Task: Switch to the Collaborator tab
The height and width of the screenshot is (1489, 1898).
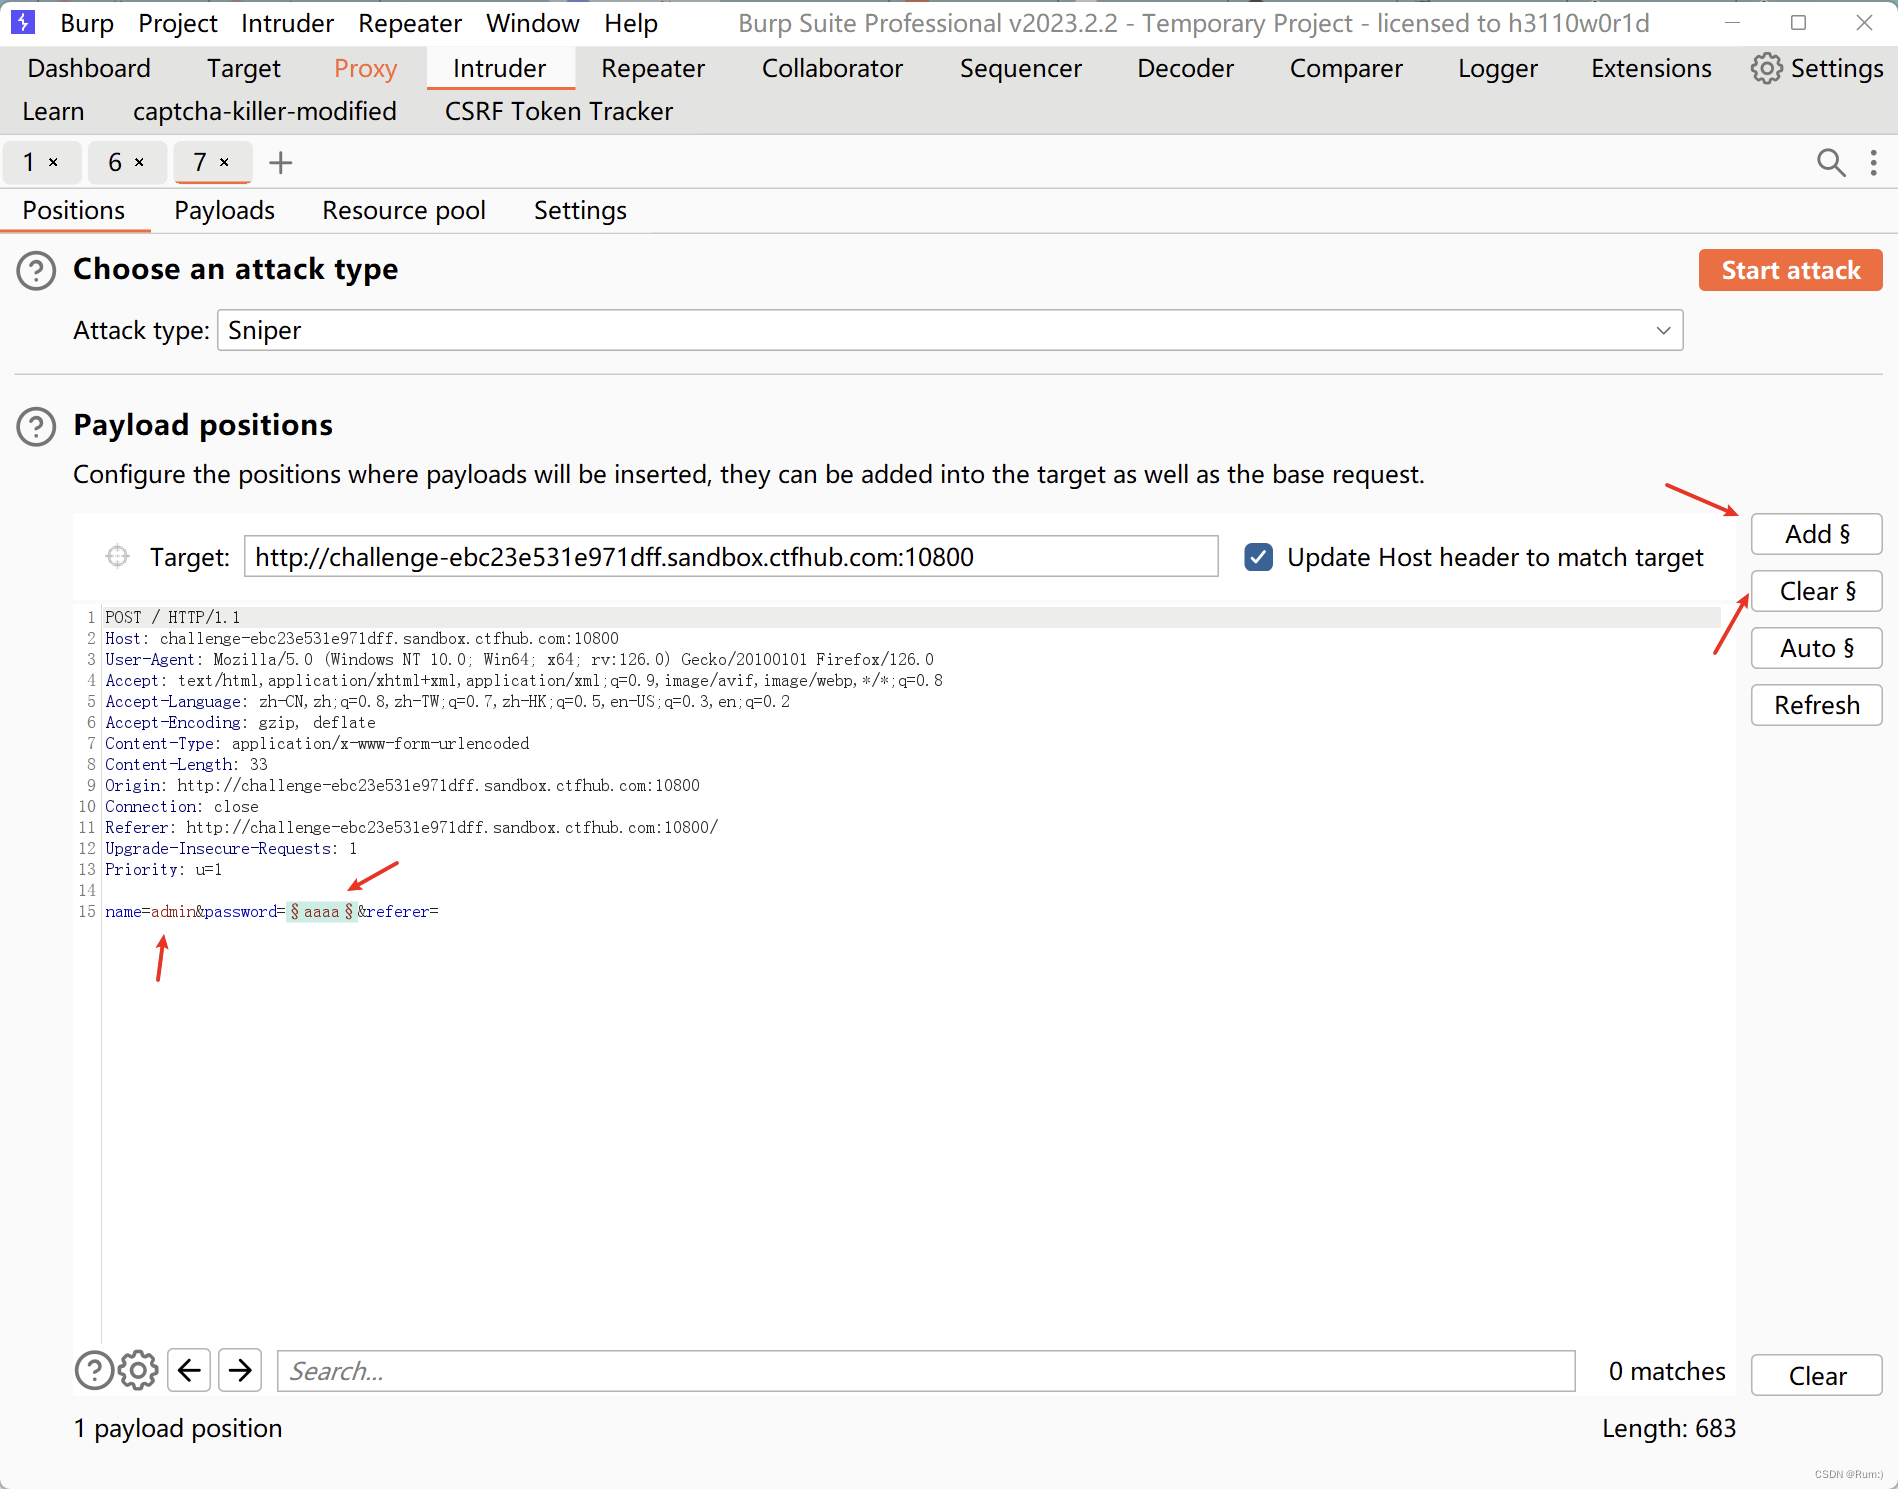Action: click(x=832, y=68)
